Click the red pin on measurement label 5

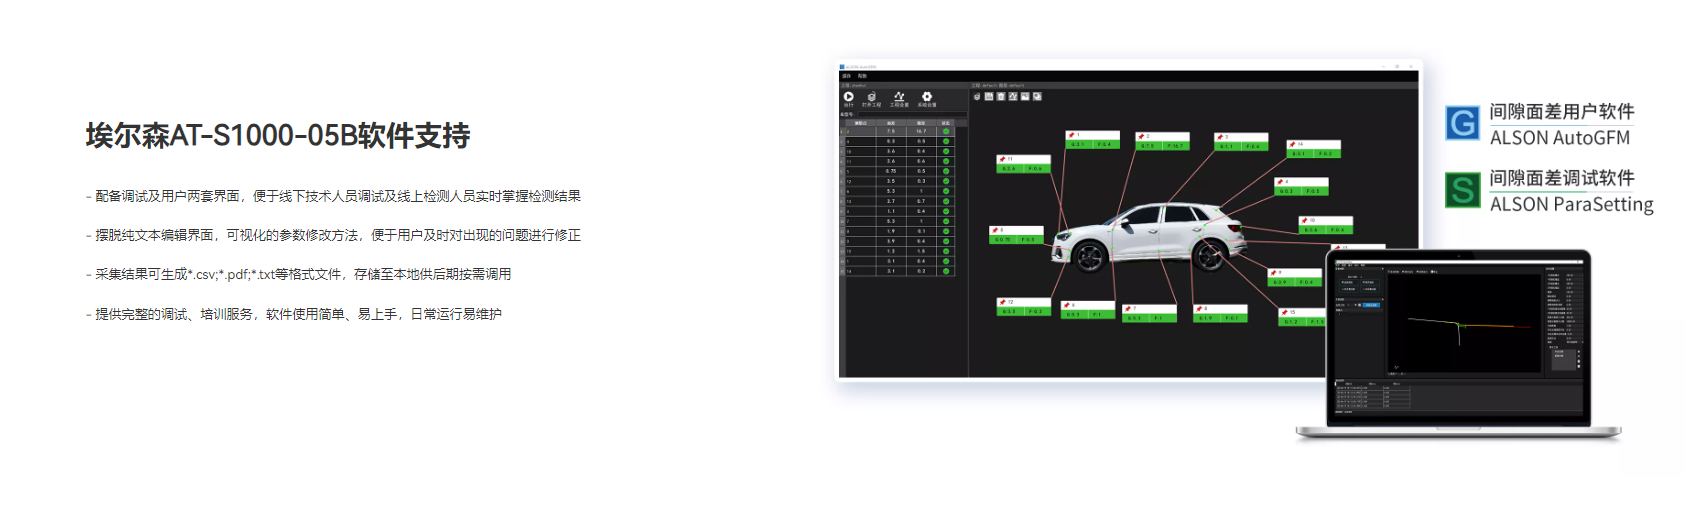tap(995, 230)
